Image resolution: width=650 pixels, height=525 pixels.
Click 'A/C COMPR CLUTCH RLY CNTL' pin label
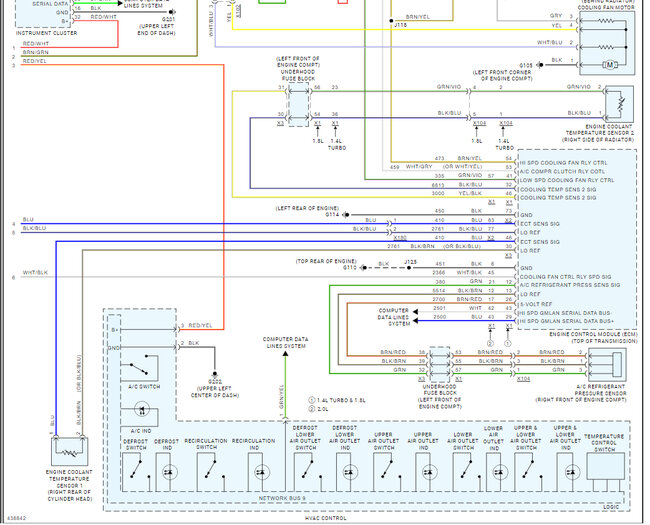tap(562, 171)
